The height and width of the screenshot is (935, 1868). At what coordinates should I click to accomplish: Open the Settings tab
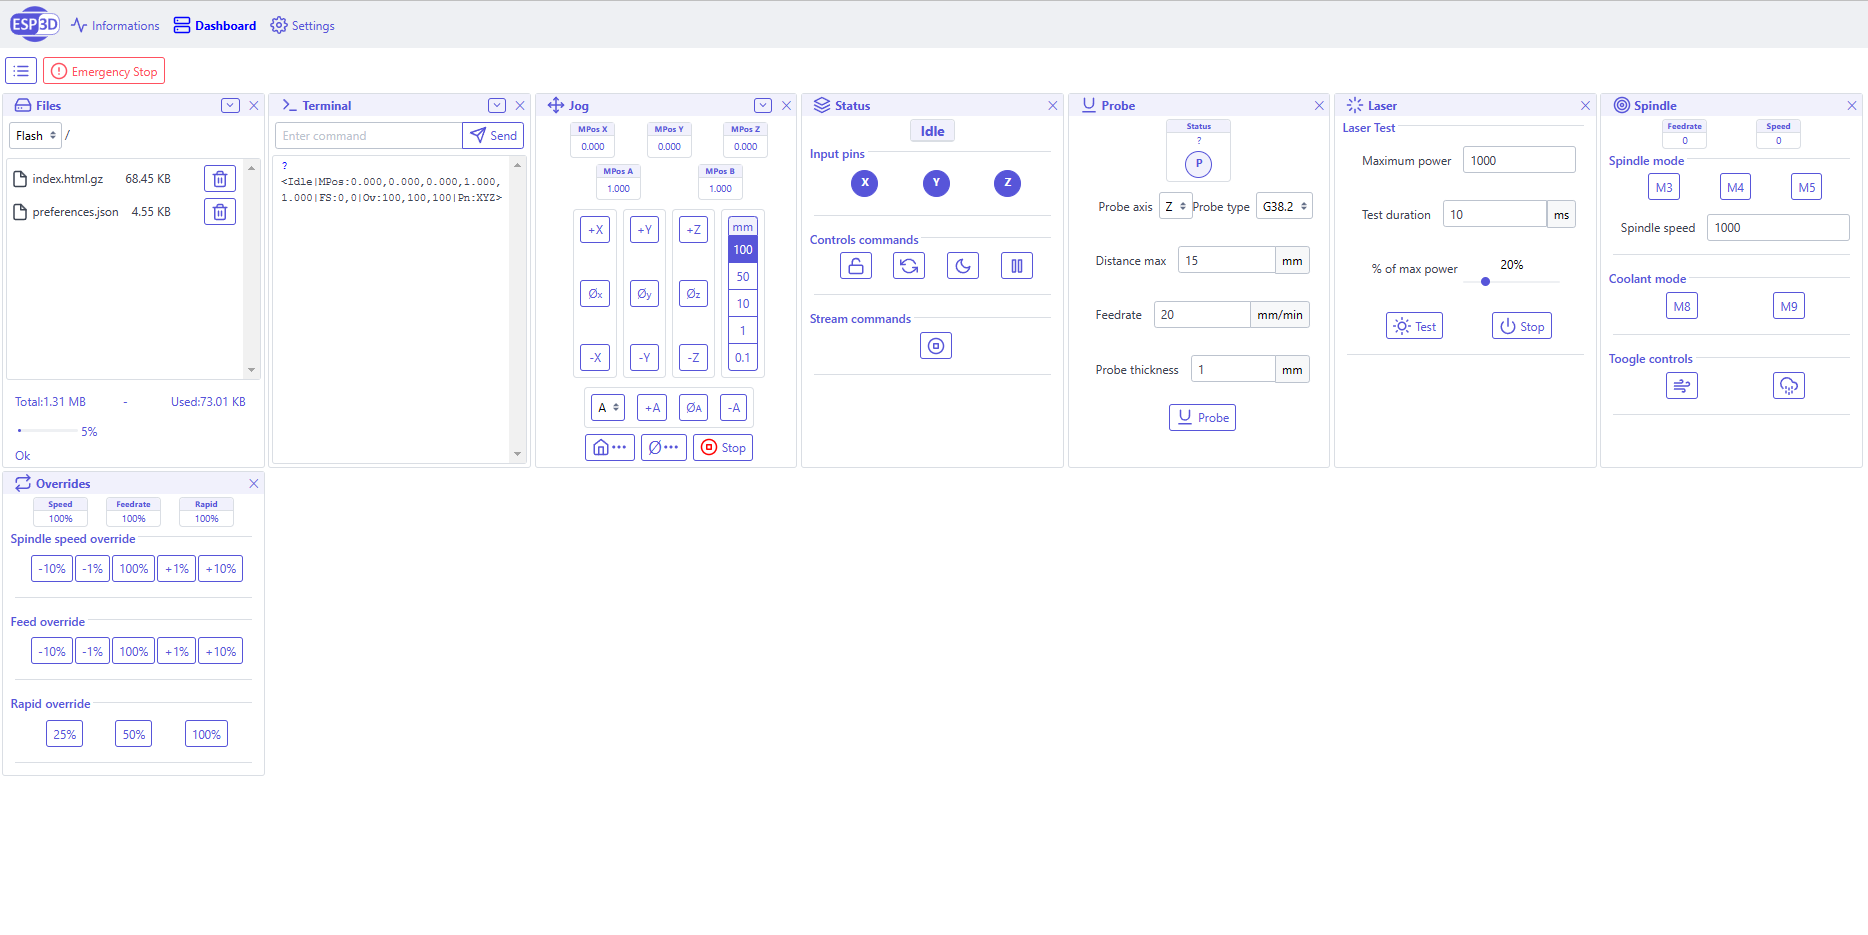pos(303,26)
